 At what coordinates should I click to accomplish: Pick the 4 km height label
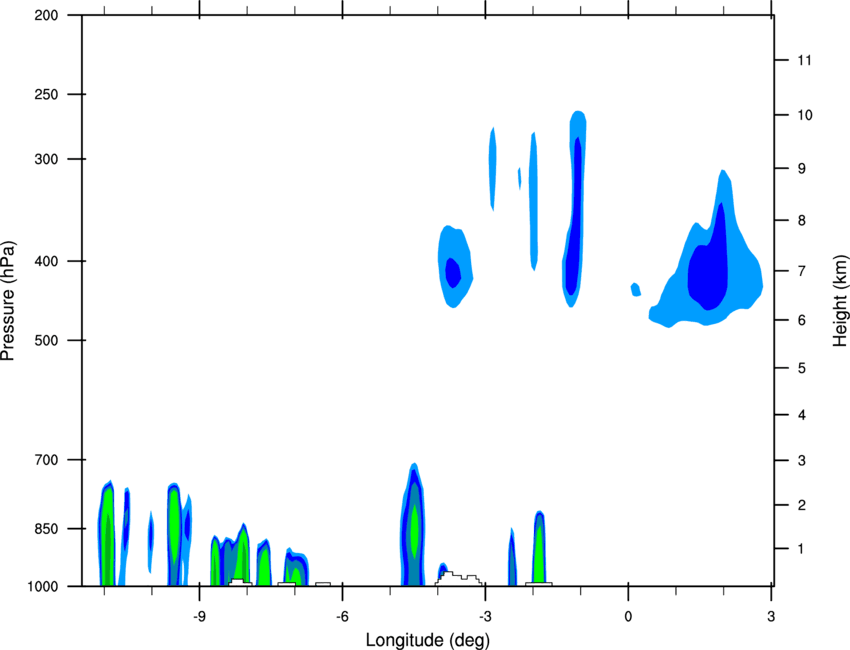click(802, 415)
